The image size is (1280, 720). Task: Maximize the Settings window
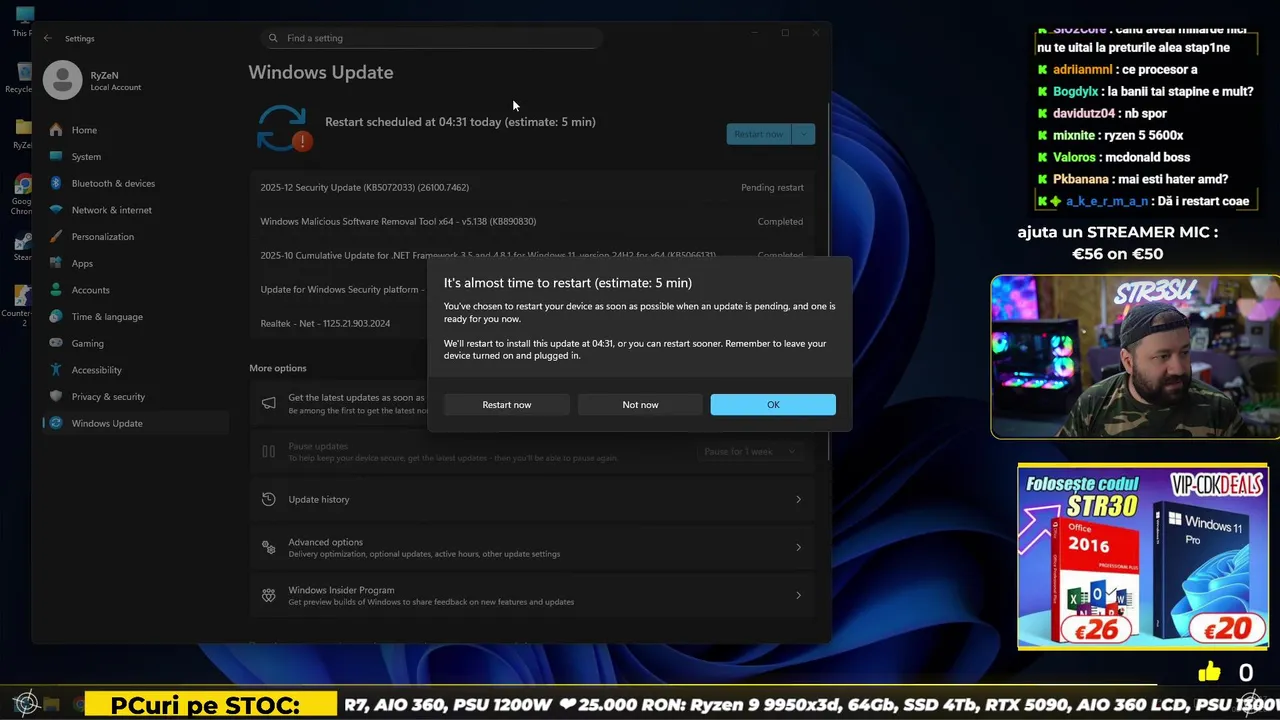(785, 33)
